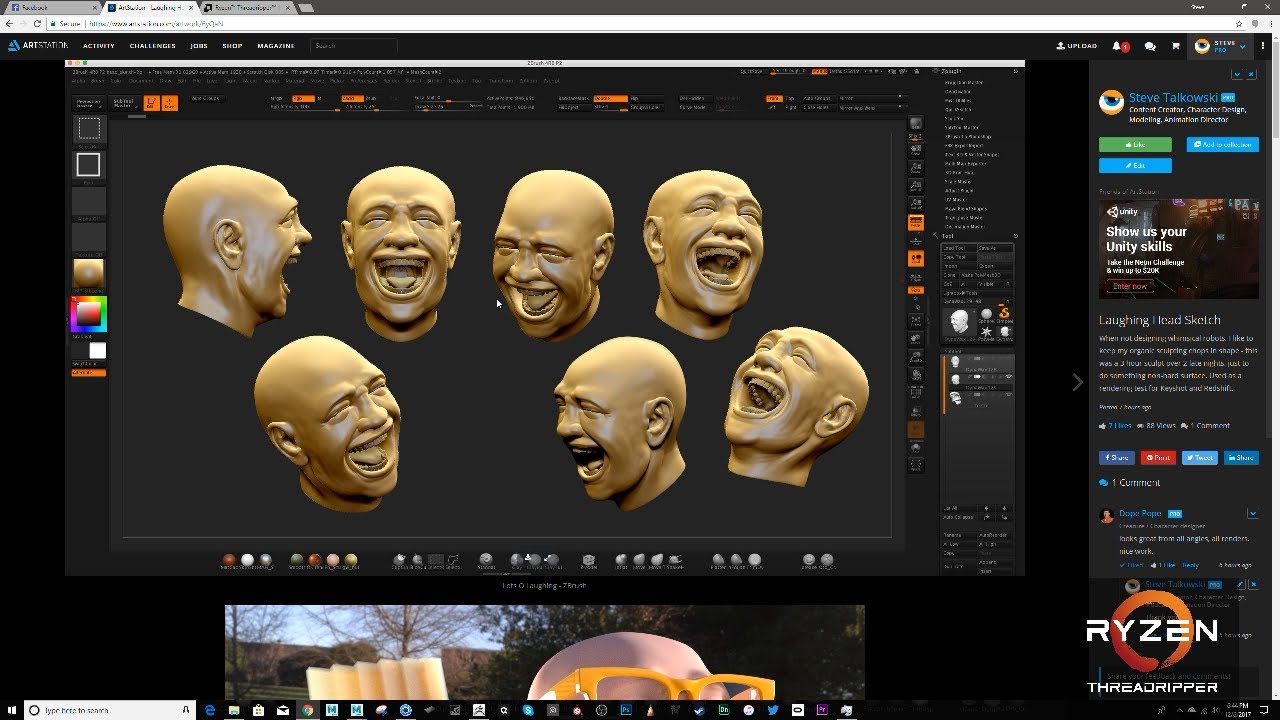
Task: Open the Challenges menu
Action: [152, 46]
